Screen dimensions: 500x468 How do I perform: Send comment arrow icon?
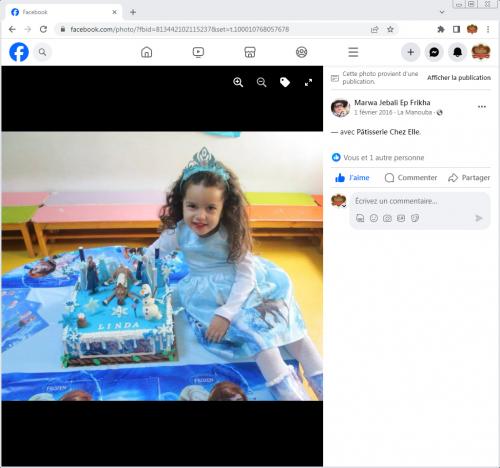coord(478,218)
